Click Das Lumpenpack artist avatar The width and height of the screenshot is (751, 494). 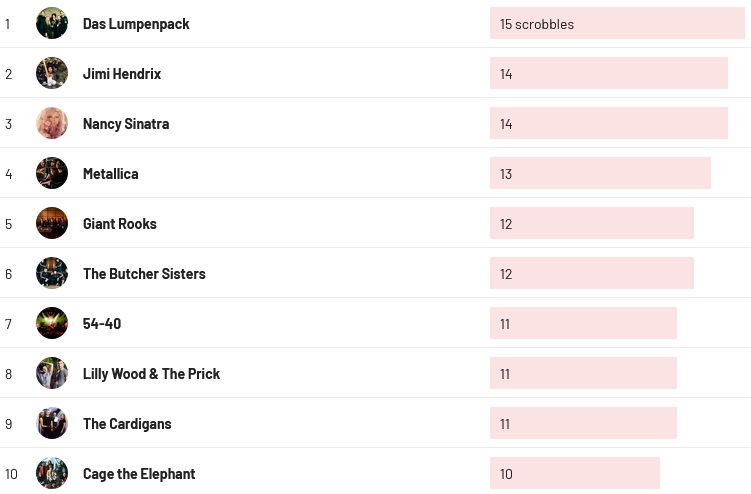pyautogui.click(x=52, y=23)
